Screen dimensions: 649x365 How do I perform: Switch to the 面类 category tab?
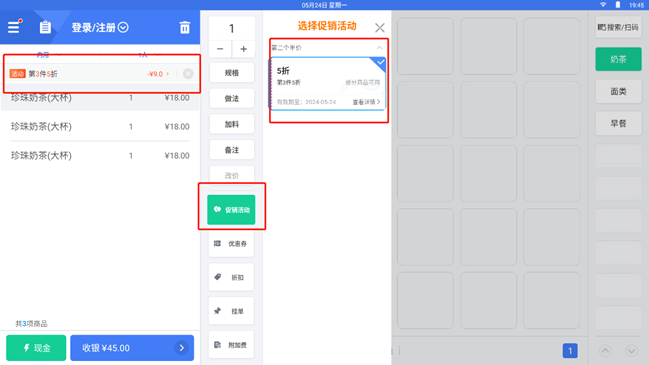click(x=618, y=91)
